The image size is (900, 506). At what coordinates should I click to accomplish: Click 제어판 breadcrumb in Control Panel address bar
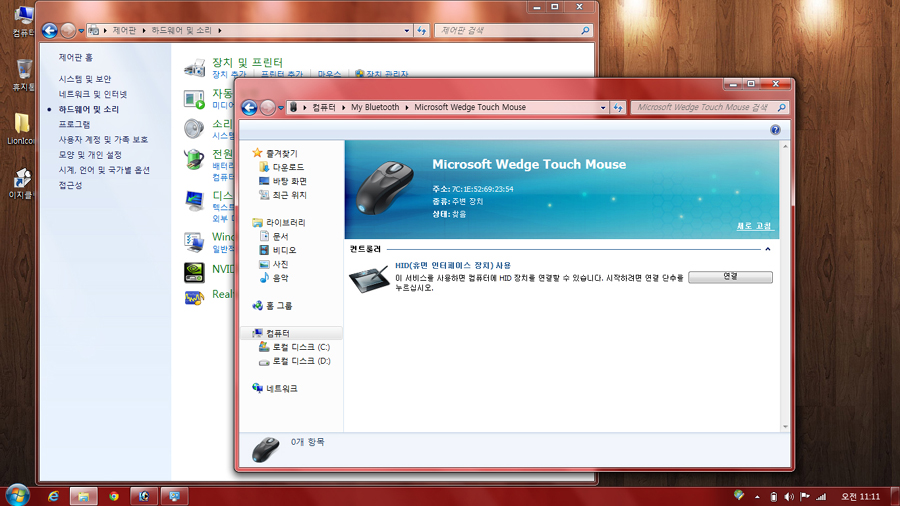click(124, 30)
